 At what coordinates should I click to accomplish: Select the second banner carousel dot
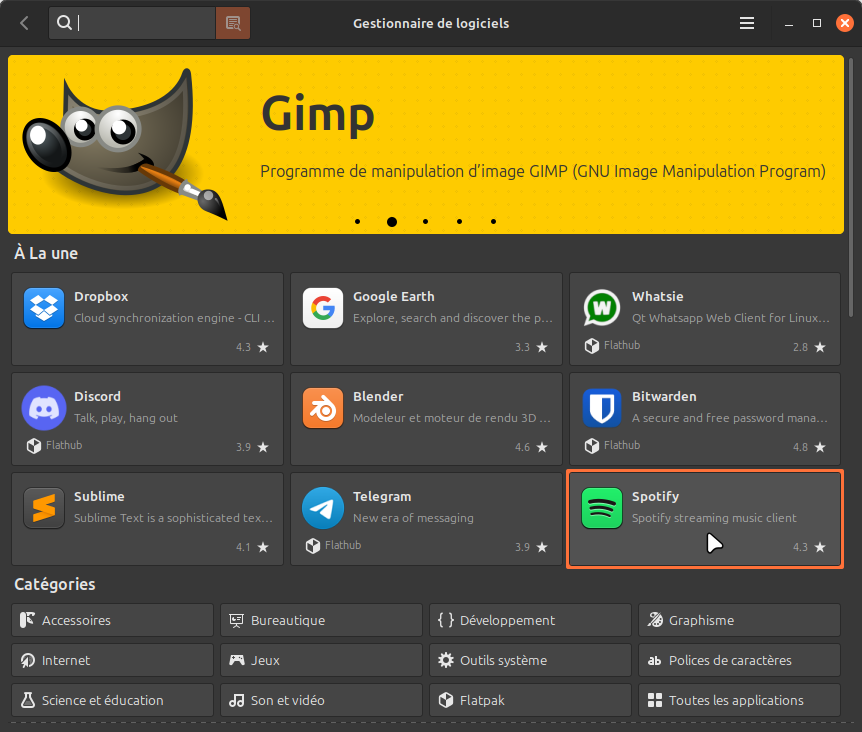coord(392,222)
